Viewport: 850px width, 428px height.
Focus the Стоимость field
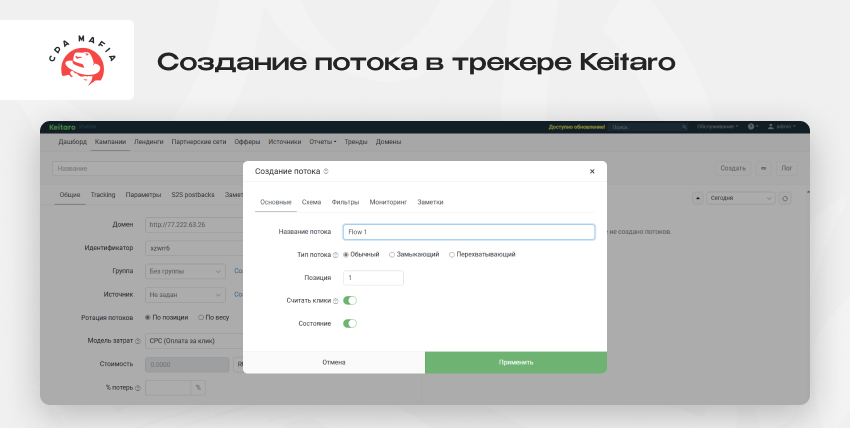click(187, 365)
